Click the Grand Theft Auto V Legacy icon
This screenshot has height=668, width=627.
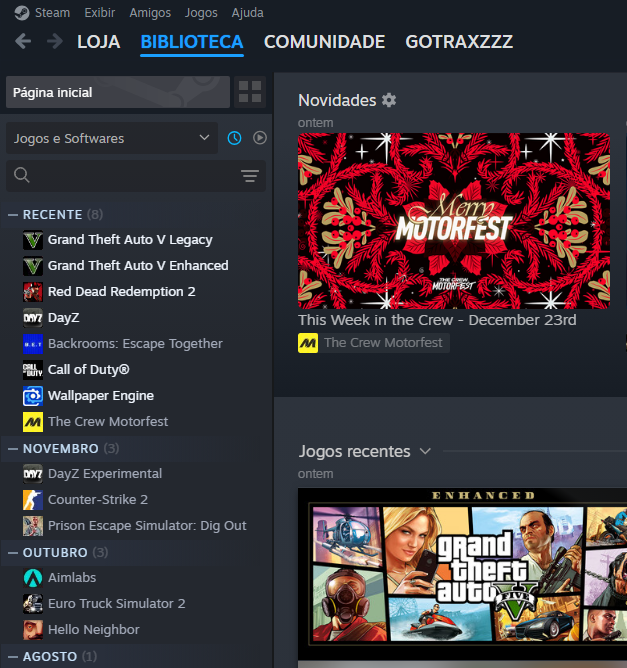[33, 240]
